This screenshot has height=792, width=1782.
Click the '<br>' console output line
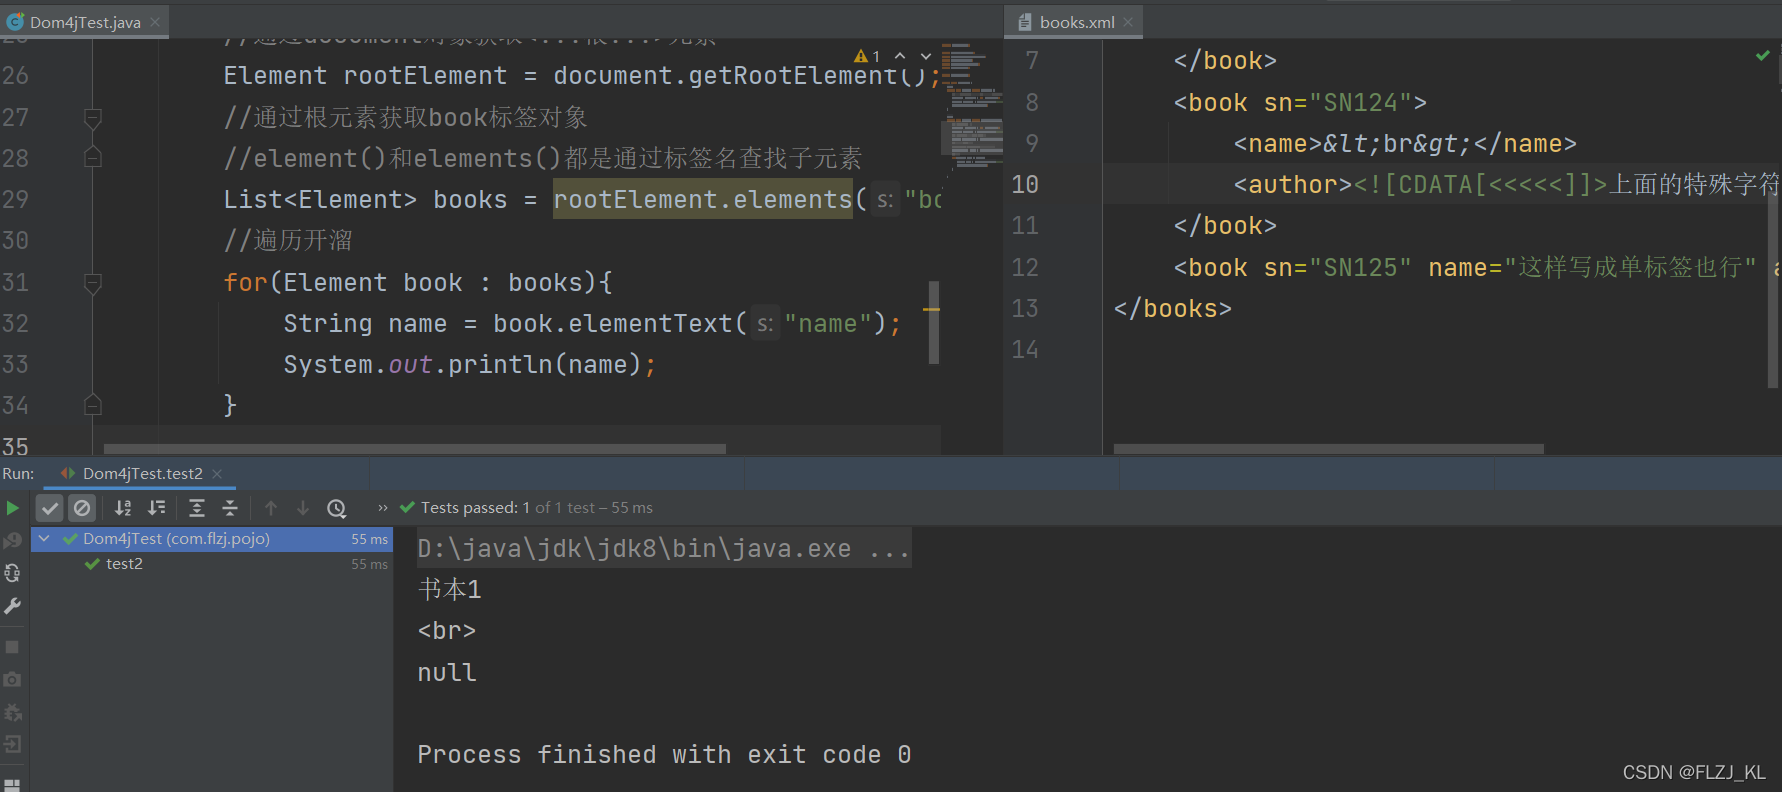[x=447, y=631]
